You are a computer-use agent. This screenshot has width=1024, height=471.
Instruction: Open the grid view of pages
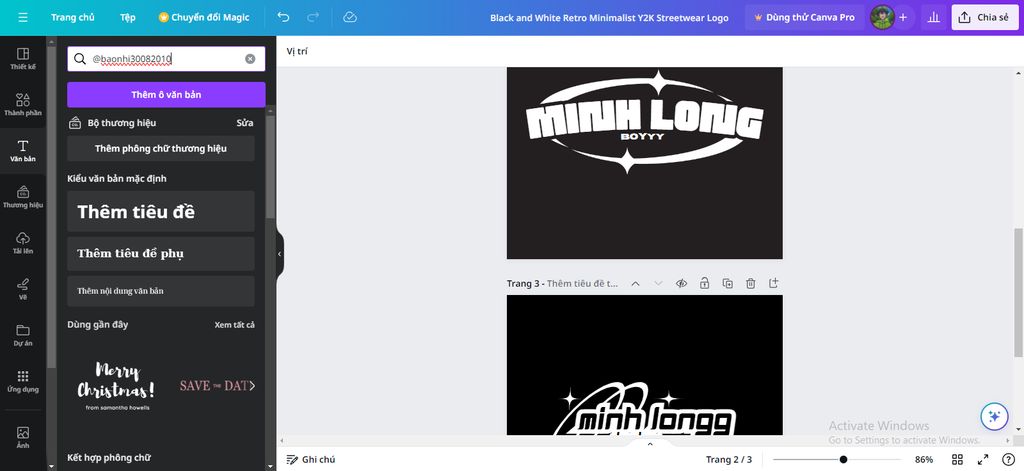pyautogui.click(x=957, y=459)
